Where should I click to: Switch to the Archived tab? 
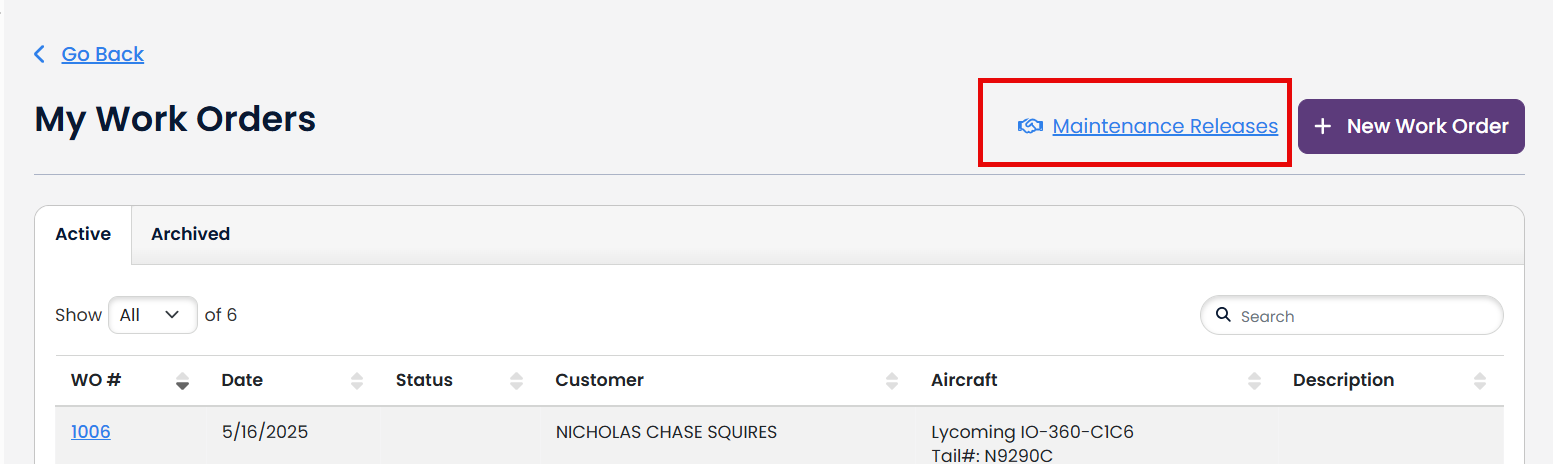click(x=190, y=234)
